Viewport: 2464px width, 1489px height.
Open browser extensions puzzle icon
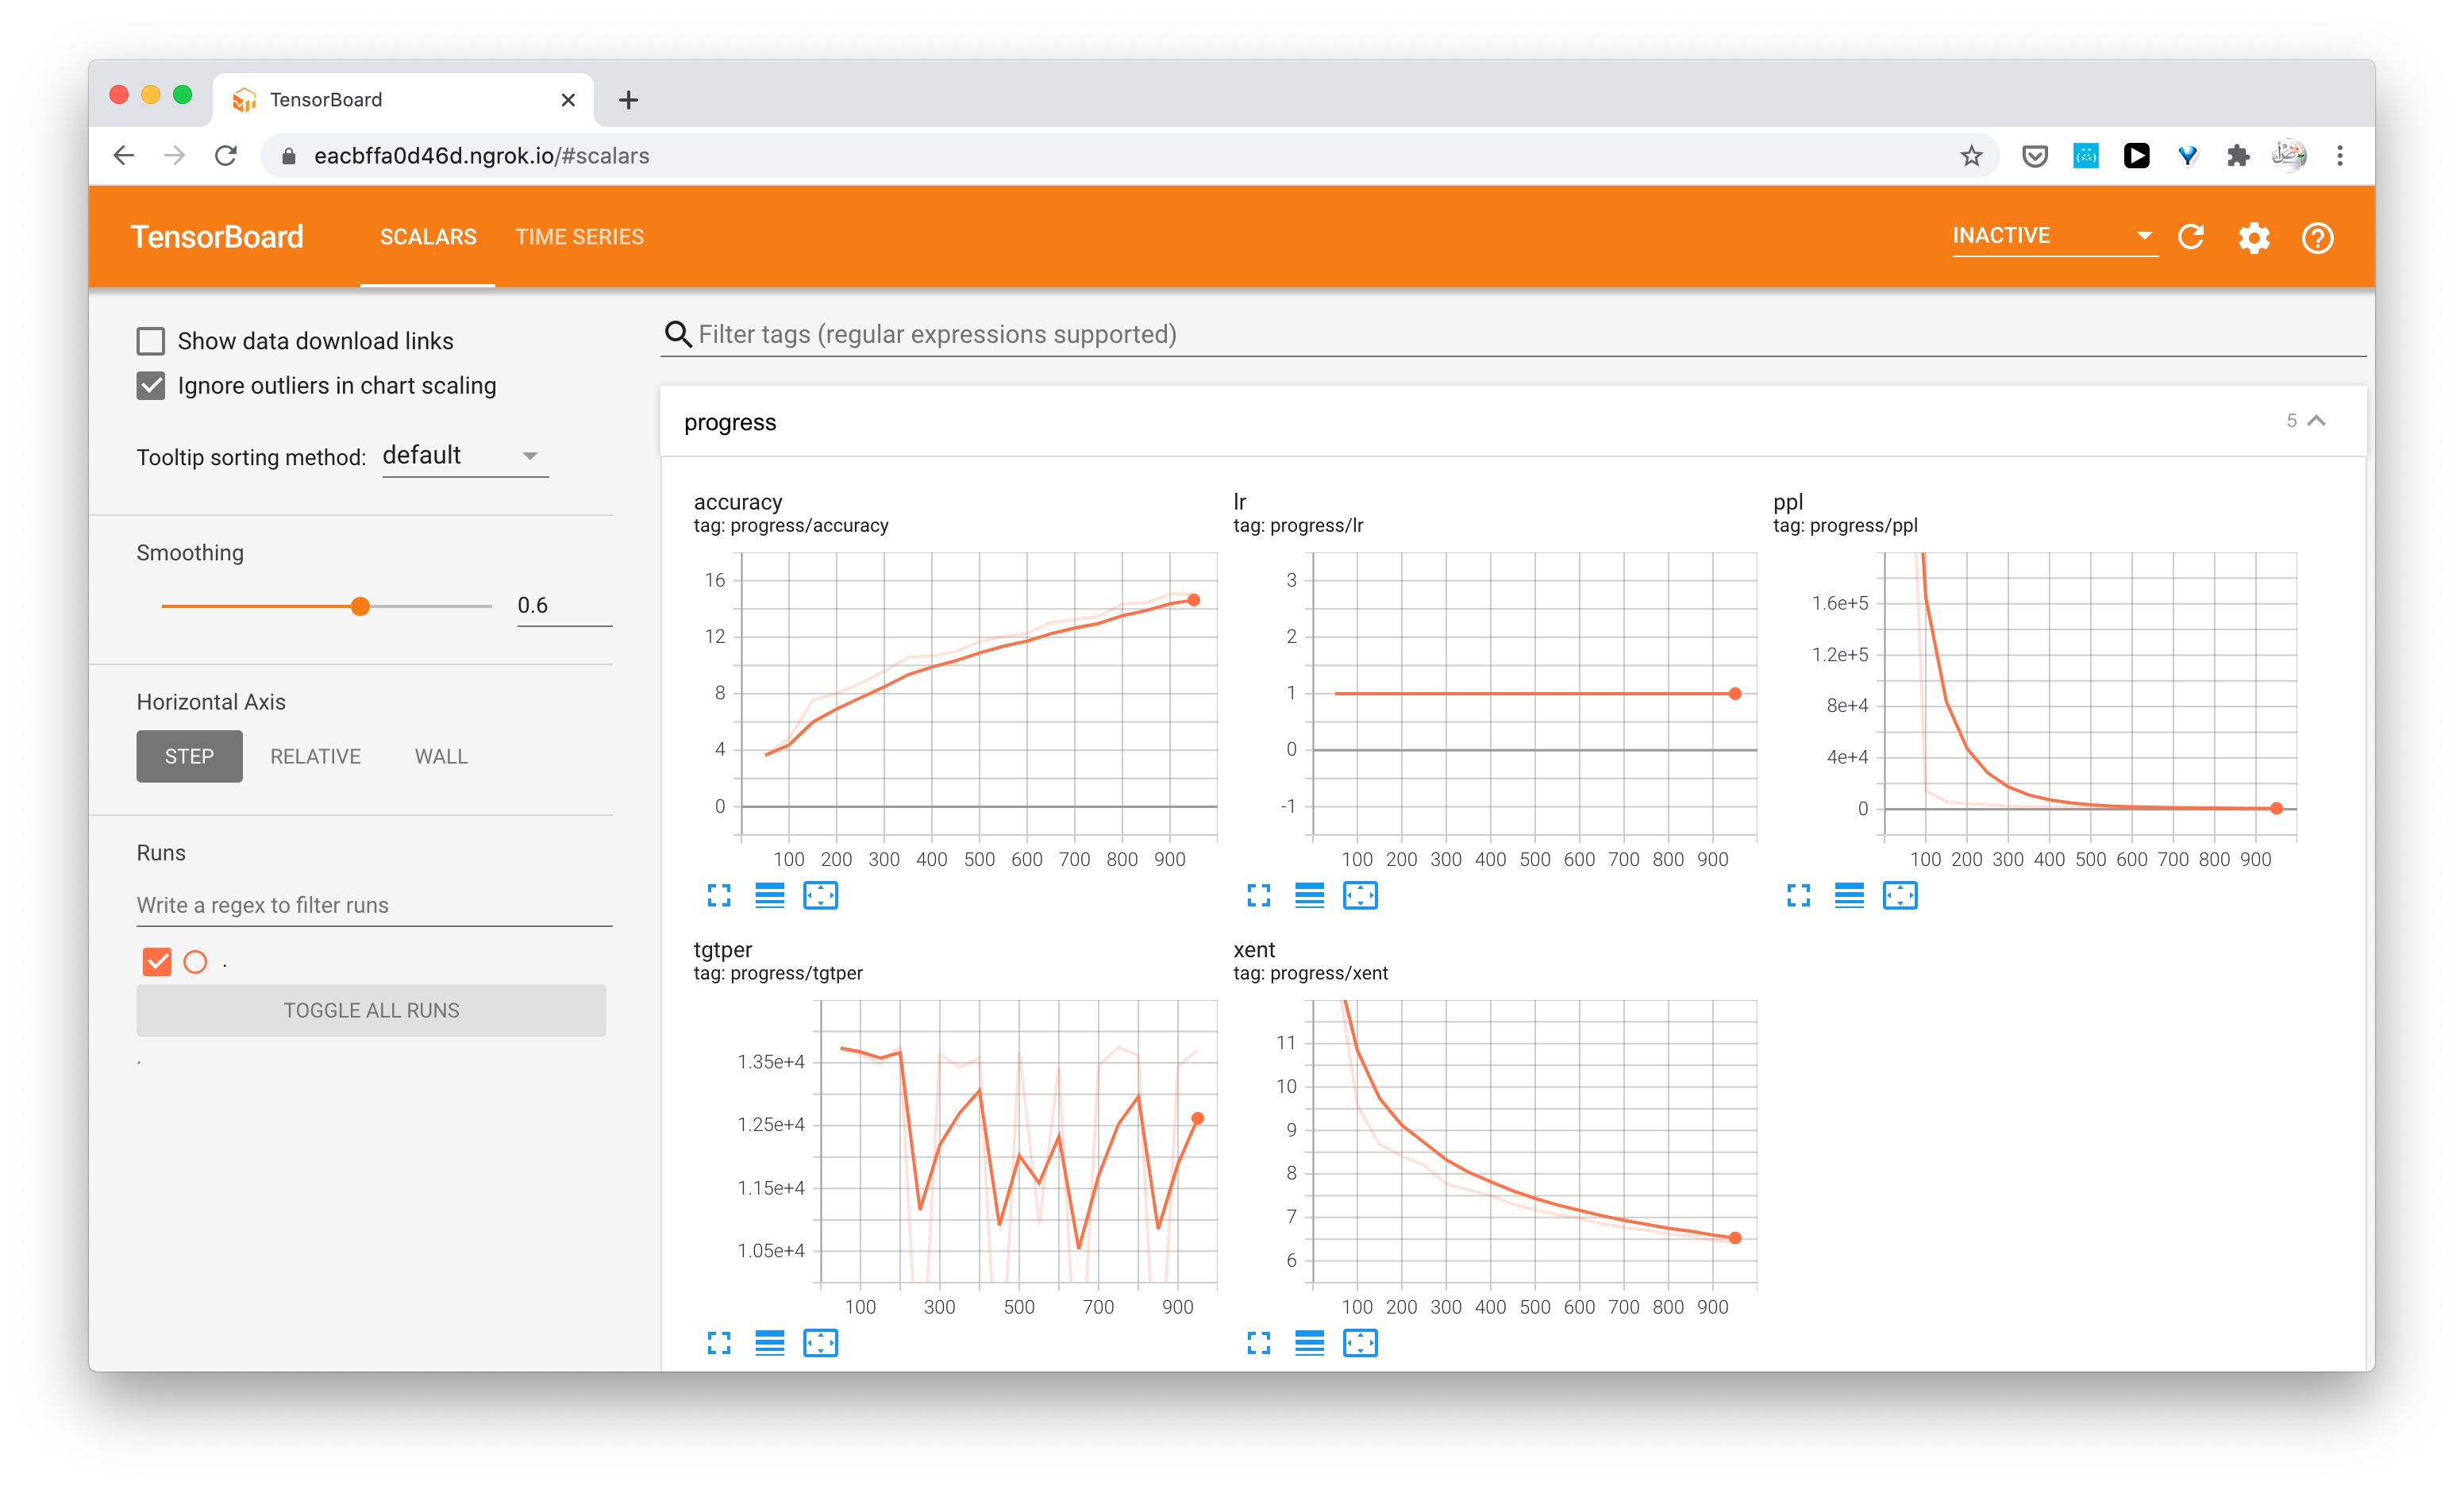coord(2238,156)
